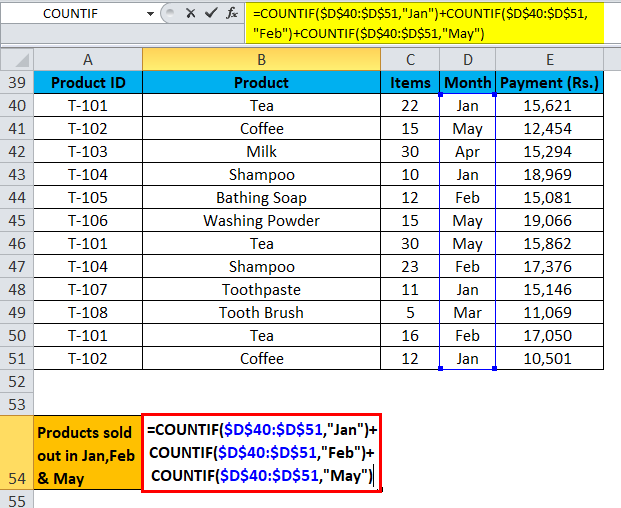Select column D header
621x508 pixels.
point(468,60)
